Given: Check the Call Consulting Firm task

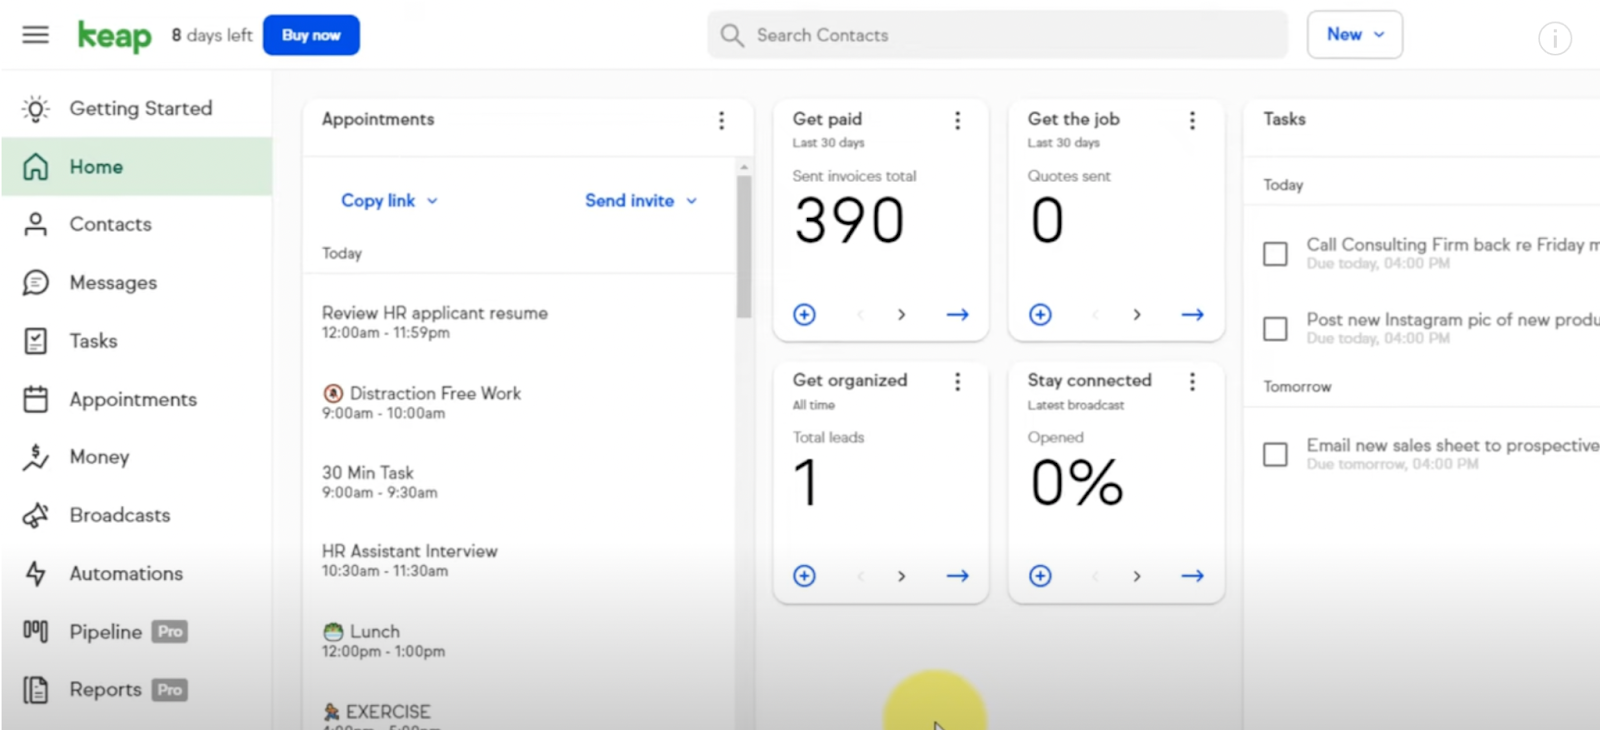Looking at the screenshot, I should tap(1275, 254).
